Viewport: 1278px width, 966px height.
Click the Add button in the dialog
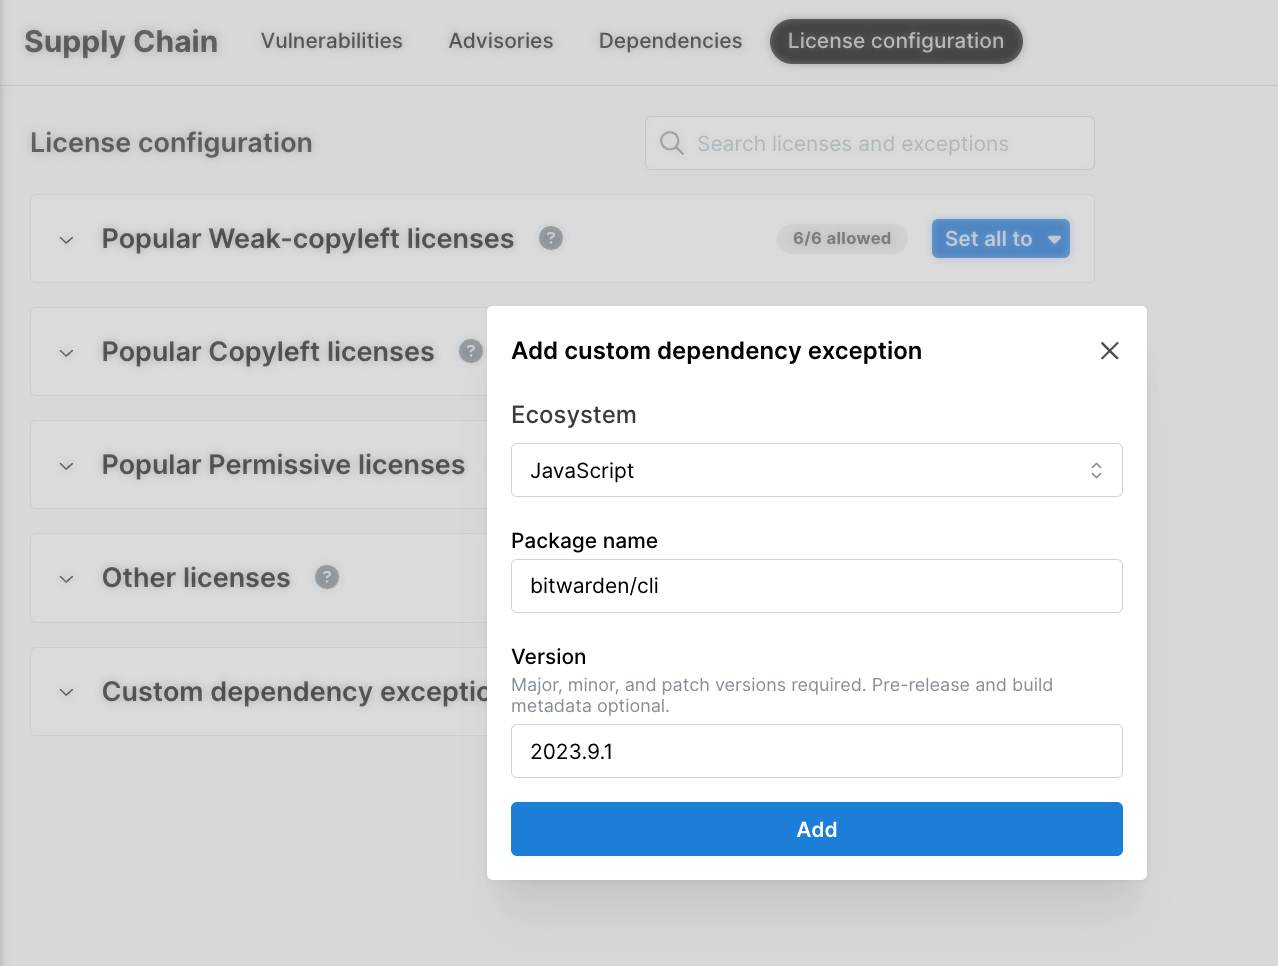point(816,829)
